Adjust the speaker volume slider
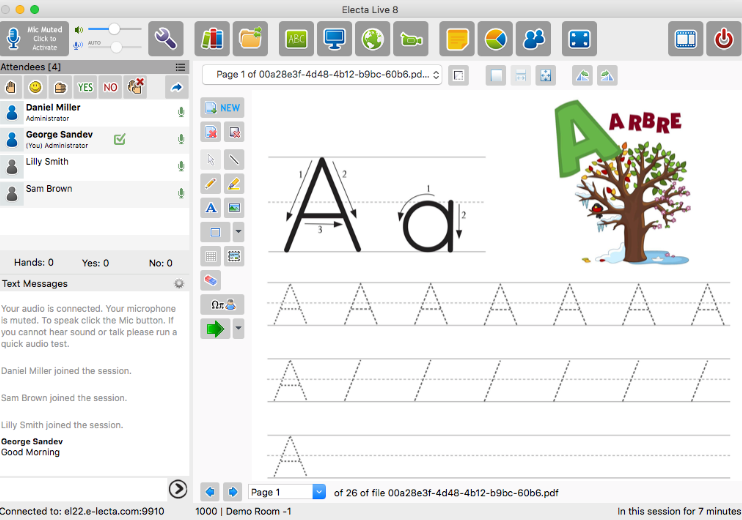The height and width of the screenshot is (520, 742). (114, 29)
